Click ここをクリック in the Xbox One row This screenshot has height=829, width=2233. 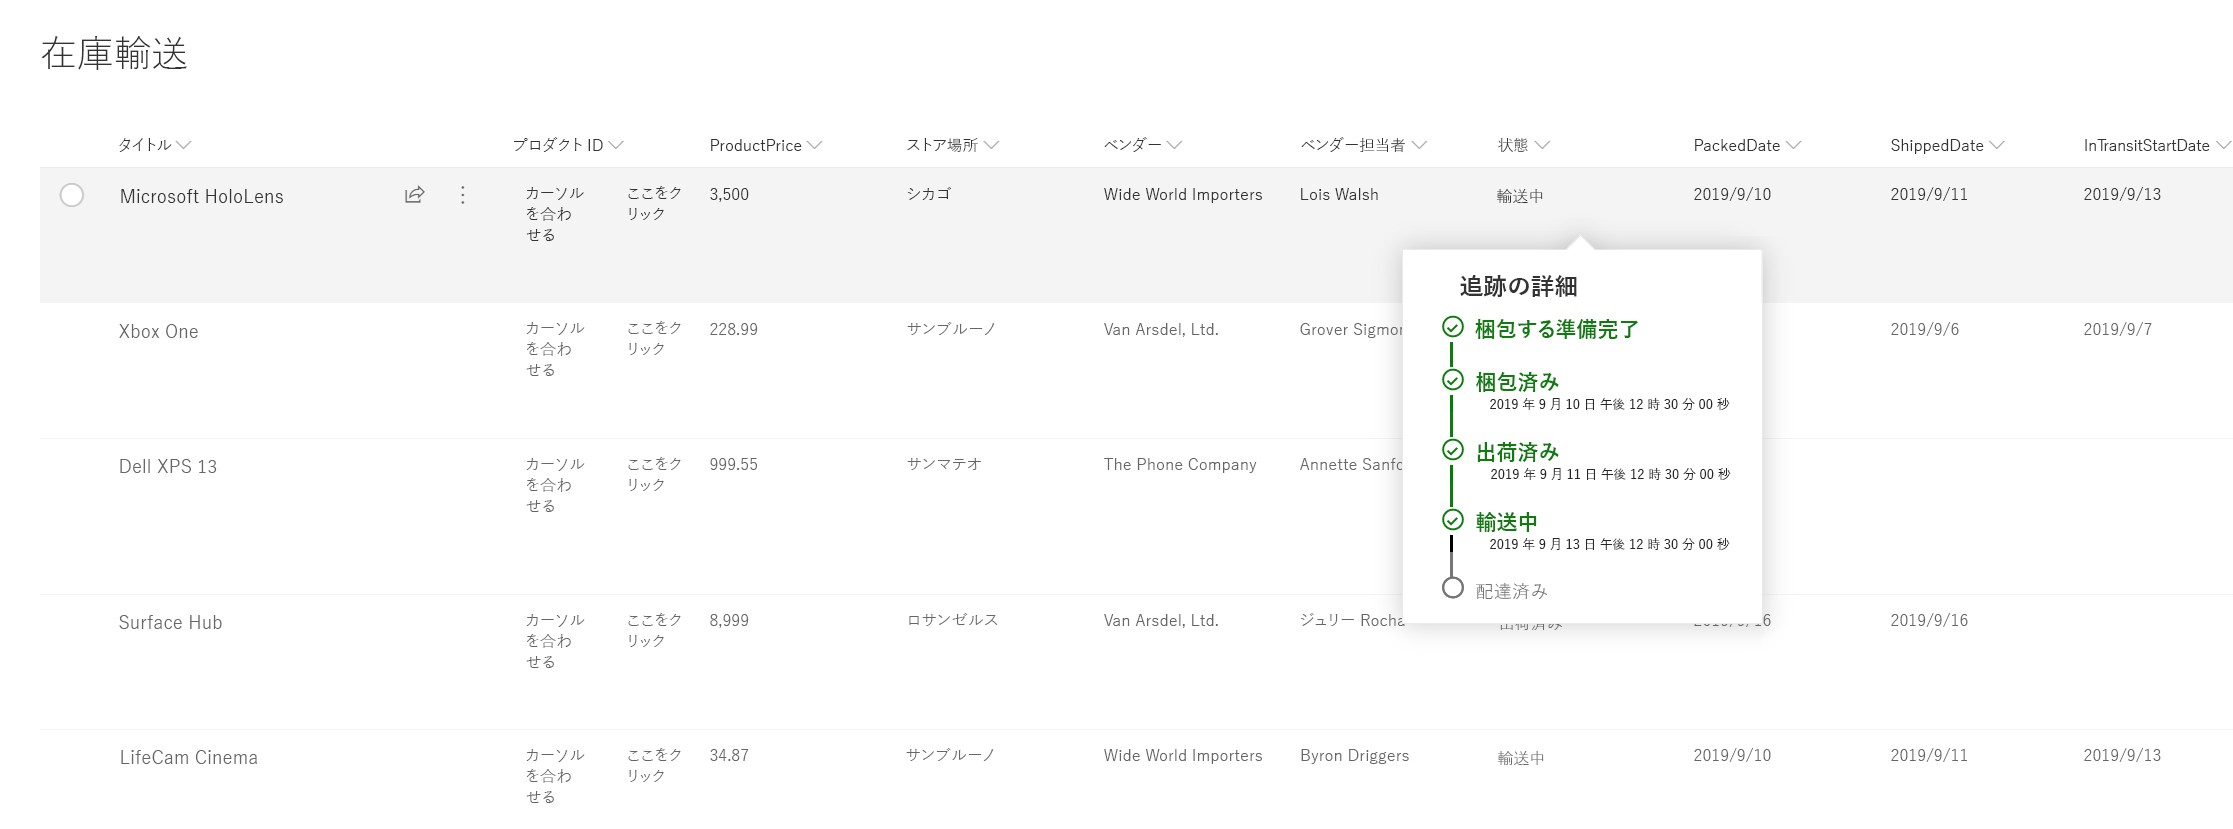pos(654,338)
